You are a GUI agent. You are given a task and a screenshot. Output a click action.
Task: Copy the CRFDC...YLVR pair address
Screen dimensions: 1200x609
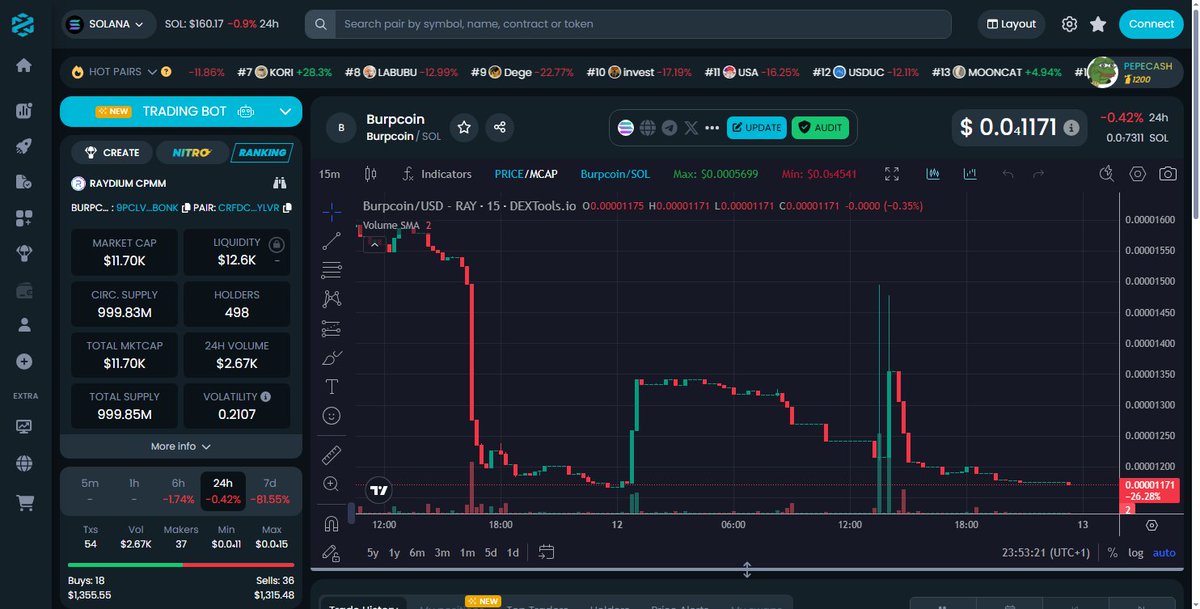click(287, 208)
